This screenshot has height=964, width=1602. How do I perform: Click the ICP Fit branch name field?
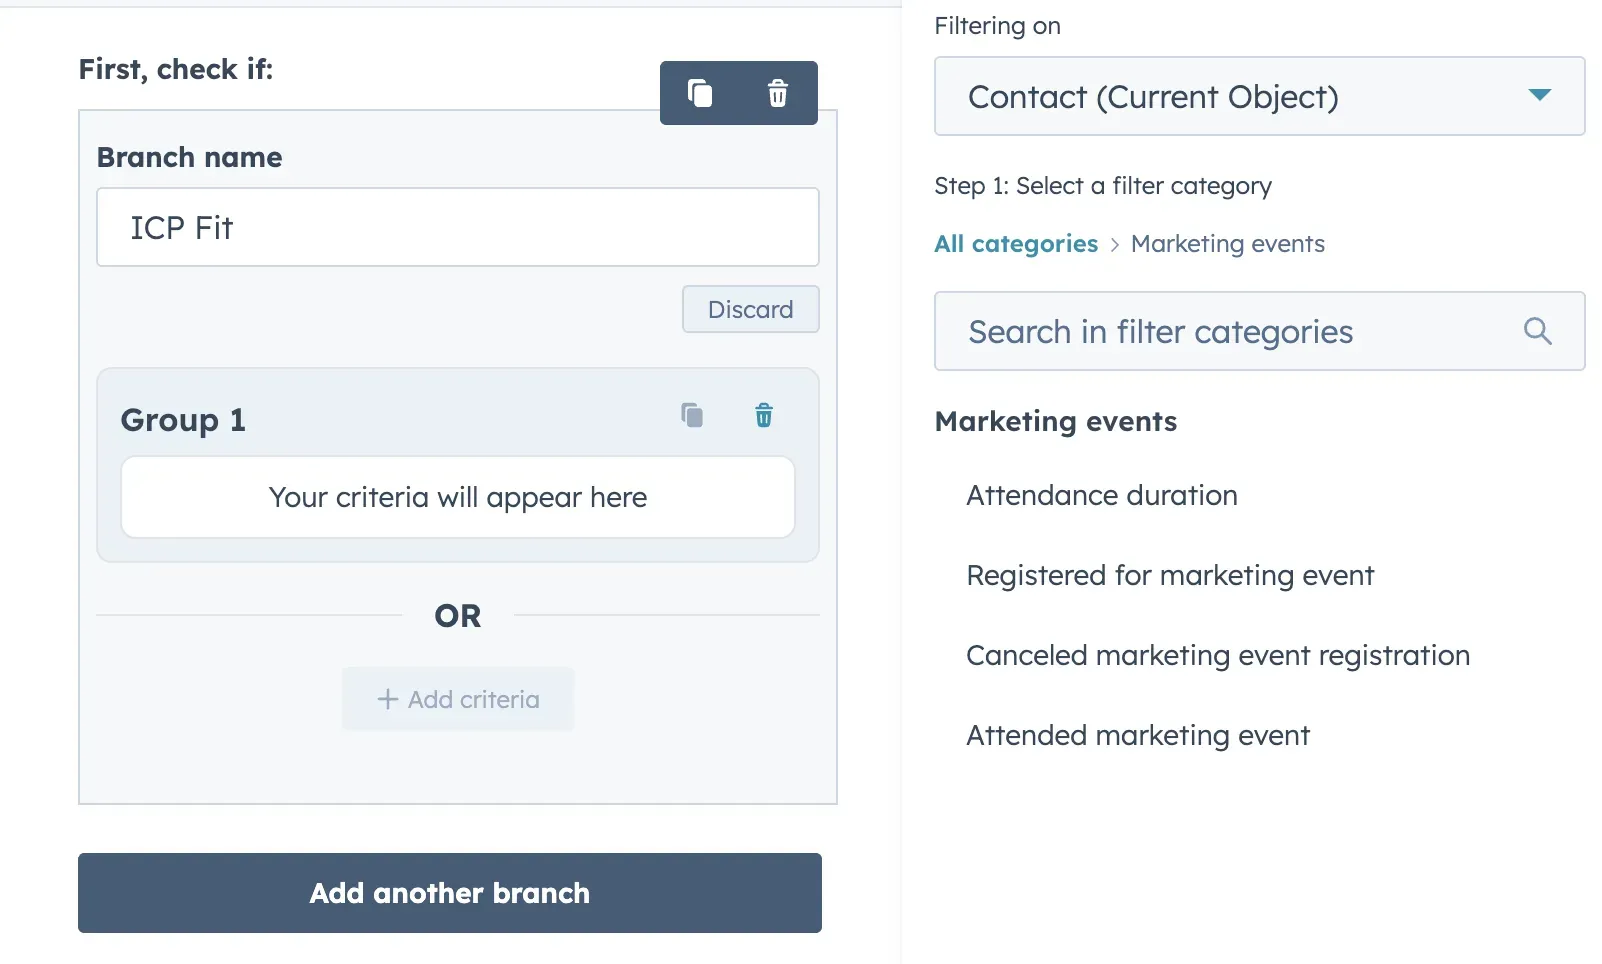coord(457,227)
